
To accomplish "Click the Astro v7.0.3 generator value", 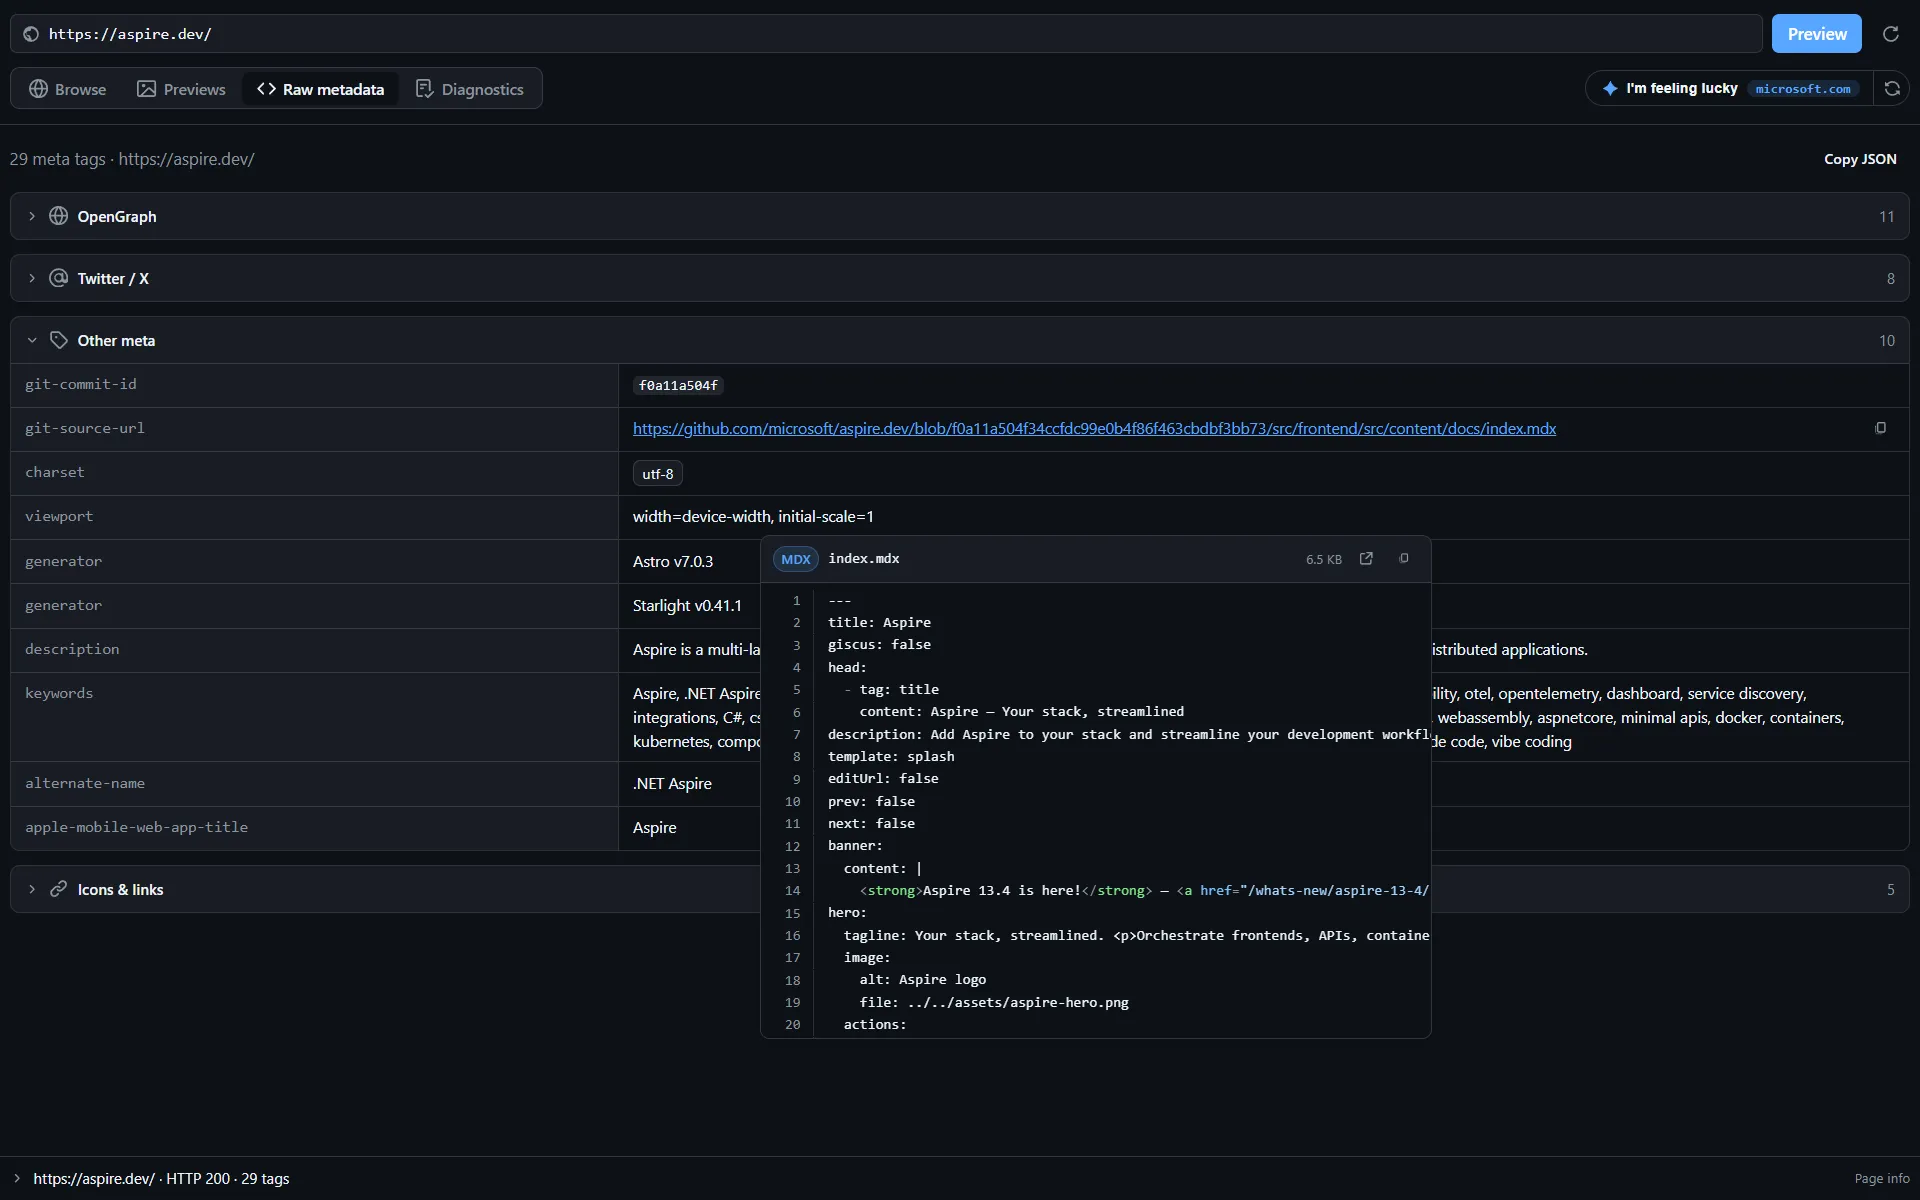I will click(673, 561).
